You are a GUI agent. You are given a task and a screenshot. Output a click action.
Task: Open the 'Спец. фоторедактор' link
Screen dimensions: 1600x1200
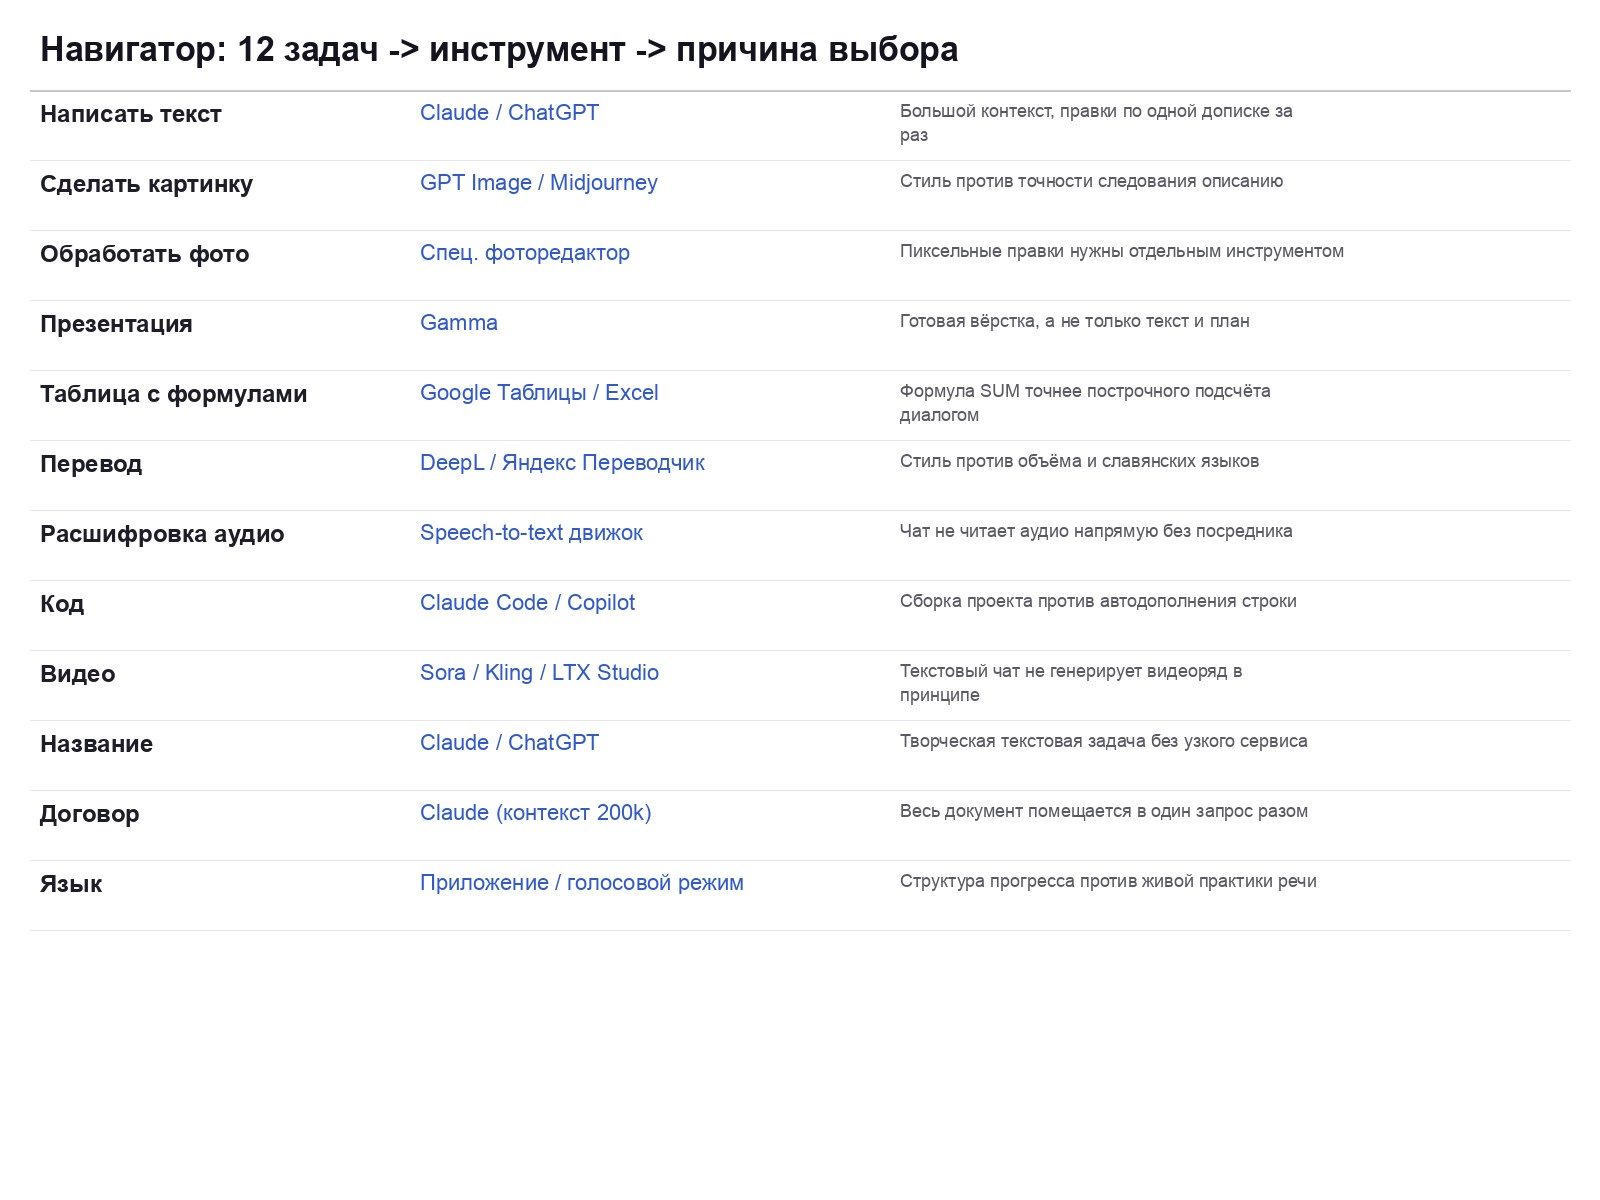pos(525,253)
